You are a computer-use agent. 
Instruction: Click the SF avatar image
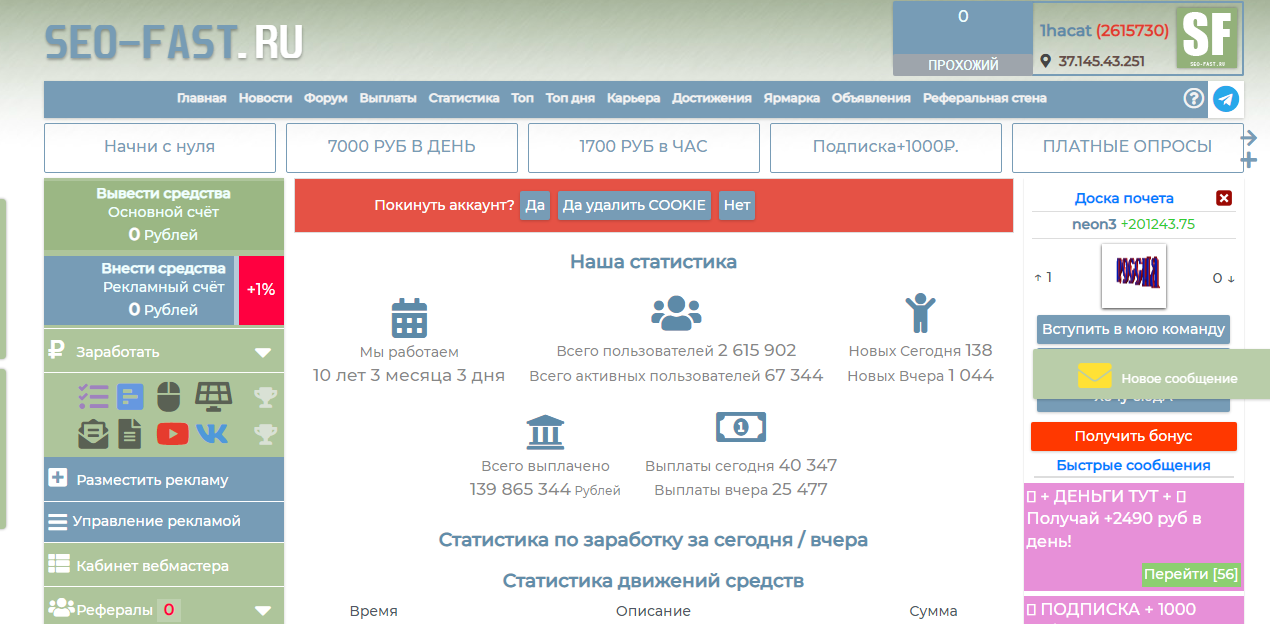tap(1206, 38)
